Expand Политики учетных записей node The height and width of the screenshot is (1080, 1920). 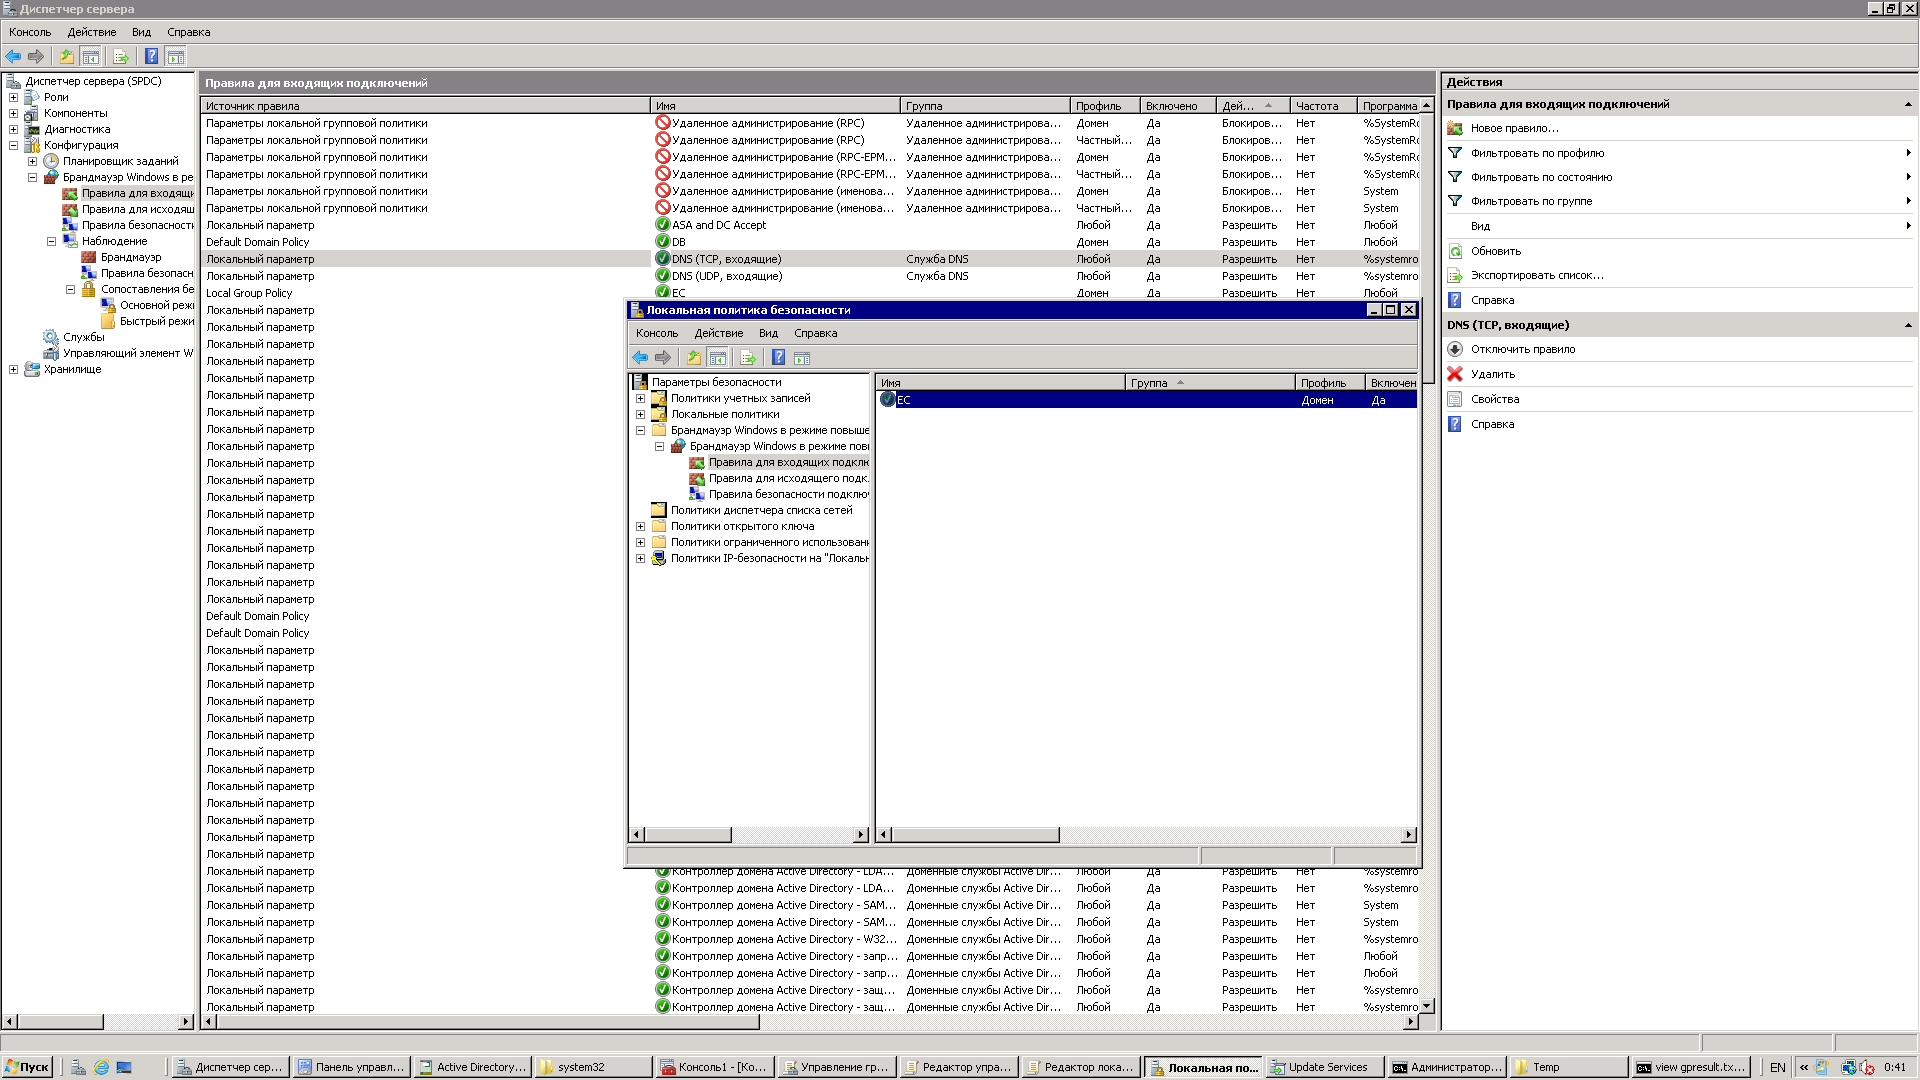pyautogui.click(x=640, y=398)
